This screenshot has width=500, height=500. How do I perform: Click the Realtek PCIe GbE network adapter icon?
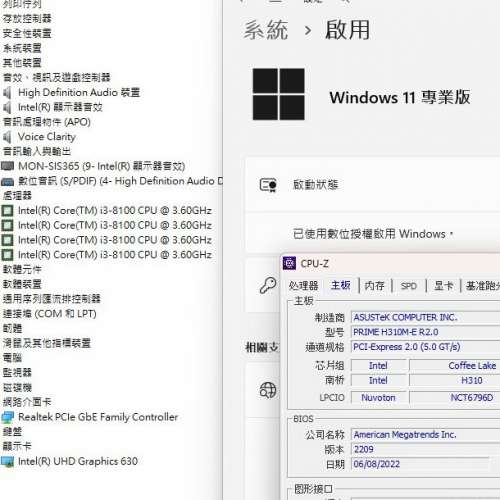pos(8,417)
